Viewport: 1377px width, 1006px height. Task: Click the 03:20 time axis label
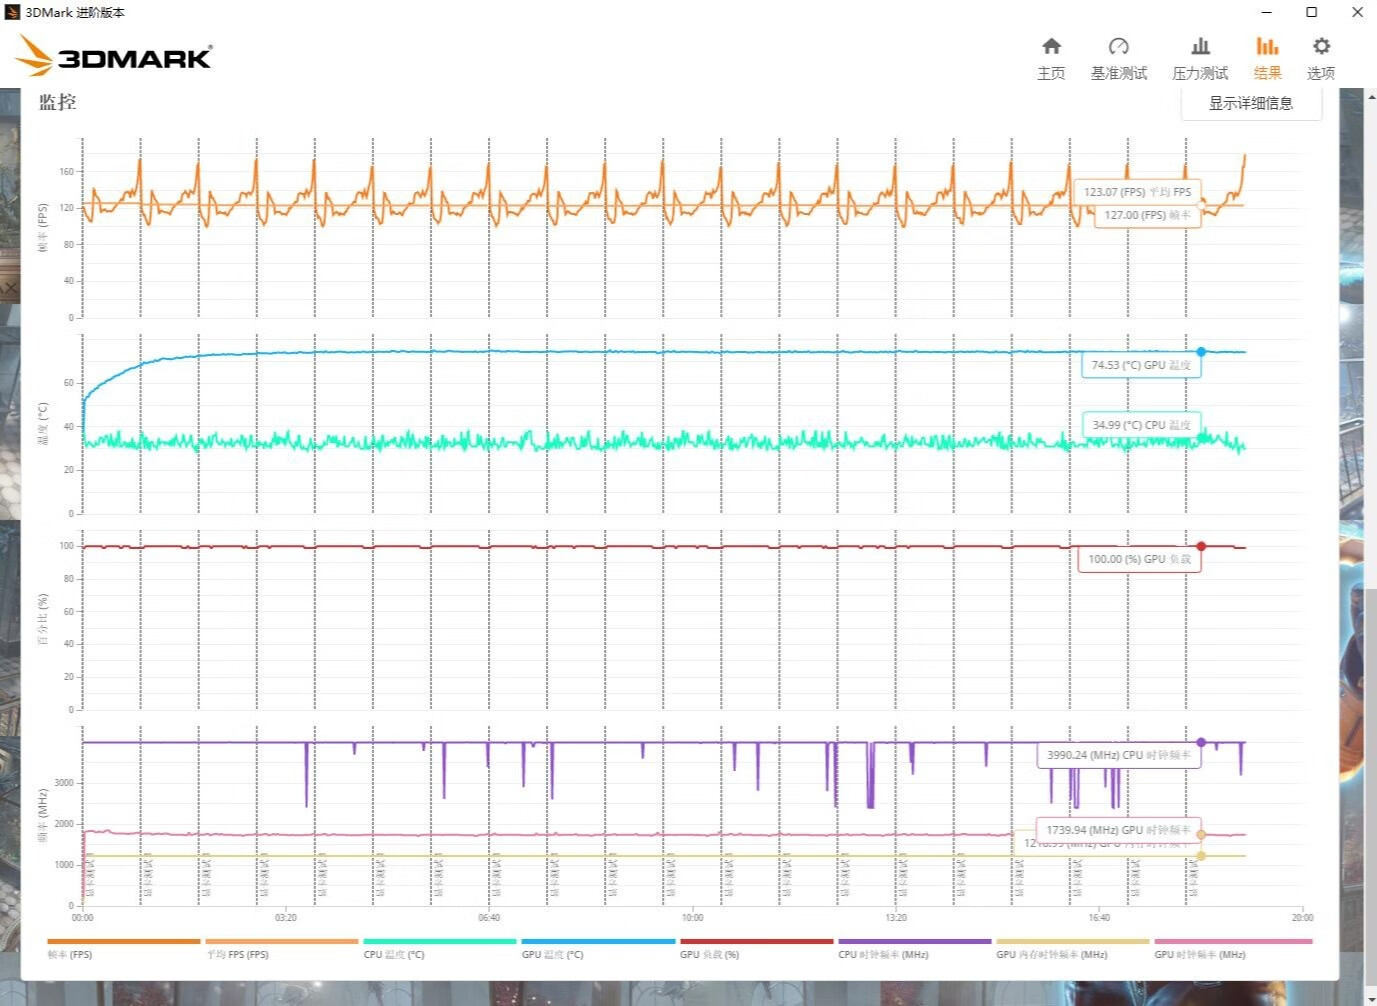[x=286, y=917]
